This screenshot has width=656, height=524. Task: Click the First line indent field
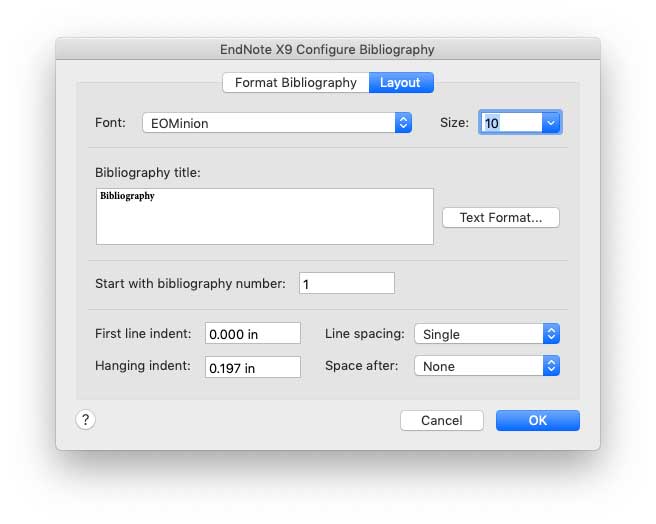pyautogui.click(x=253, y=334)
